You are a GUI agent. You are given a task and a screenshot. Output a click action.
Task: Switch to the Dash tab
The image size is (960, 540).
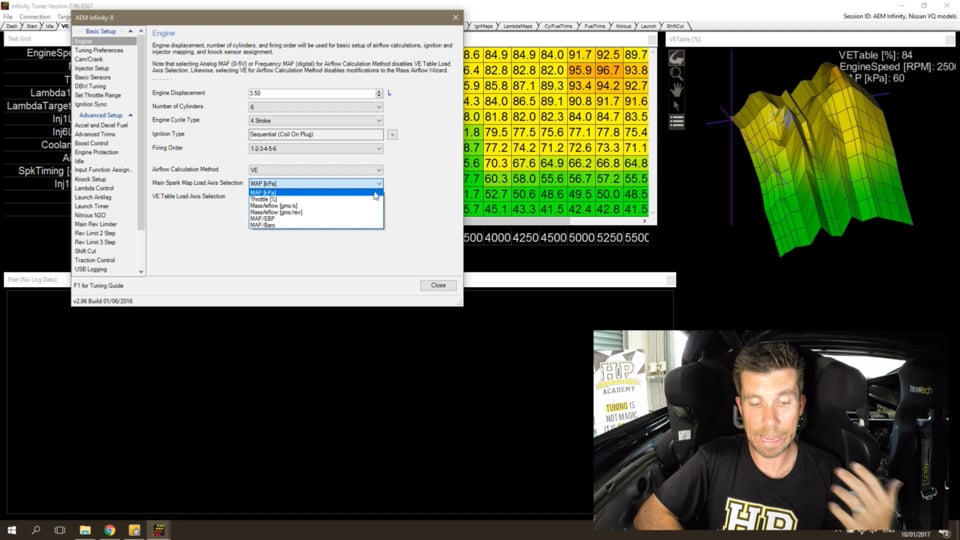click(12, 26)
